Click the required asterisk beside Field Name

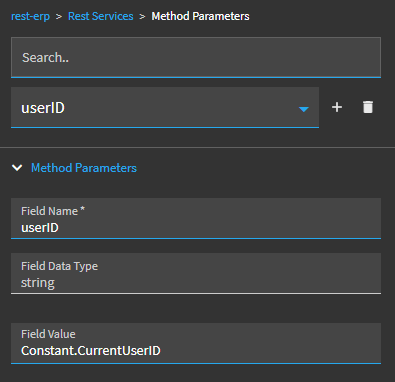click(x=82, y=209)
